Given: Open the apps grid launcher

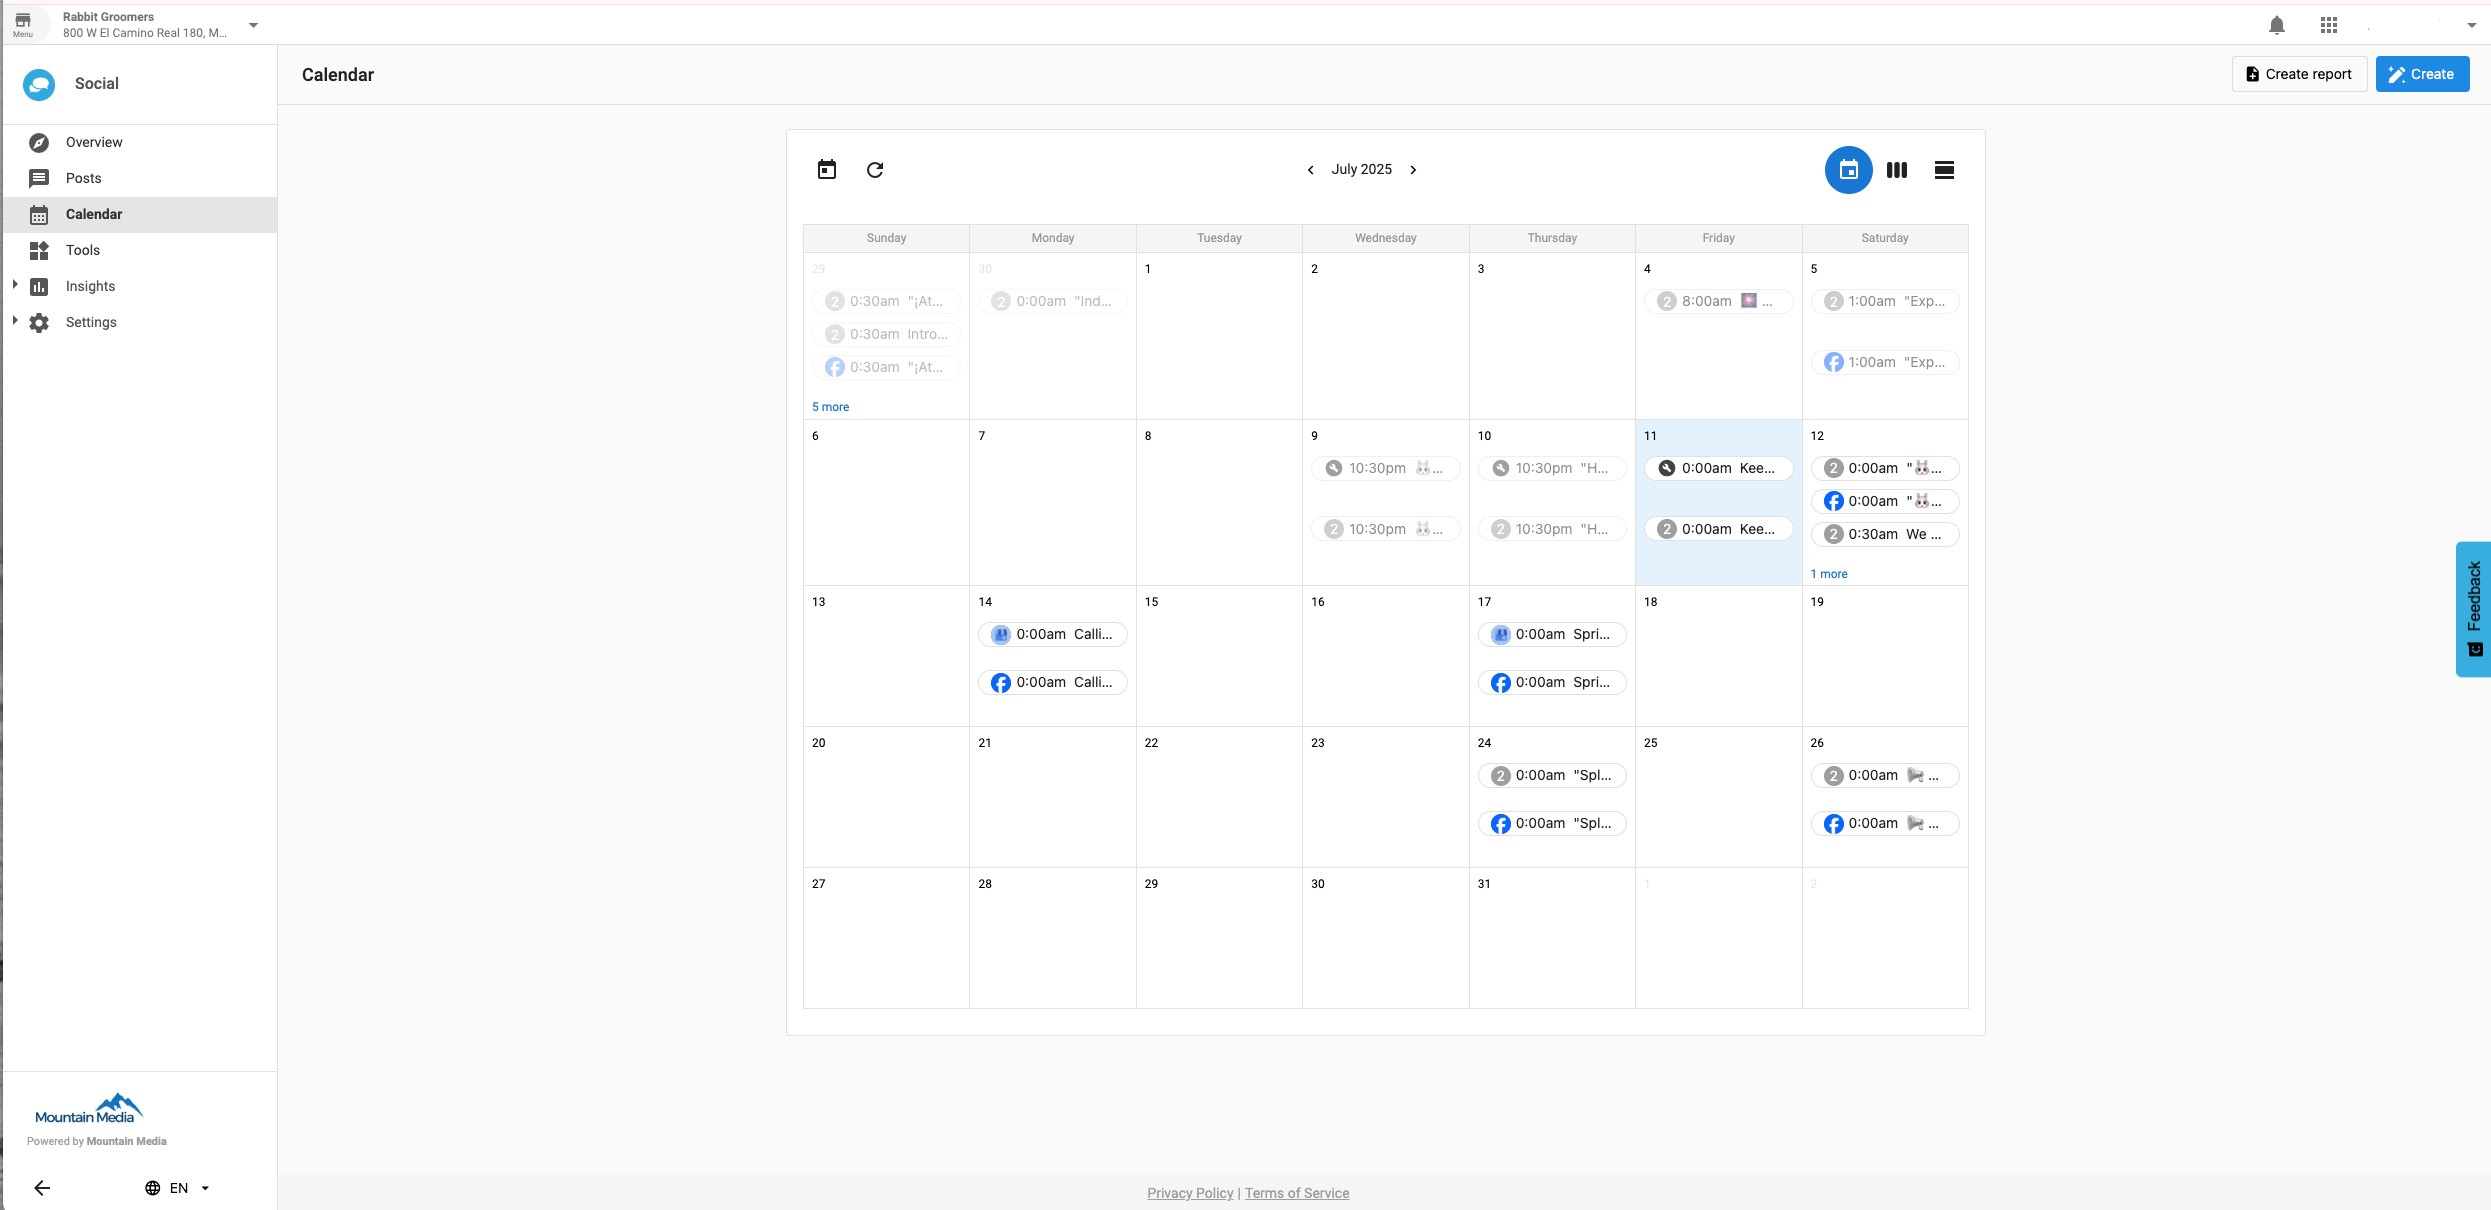Looking at the screenshot, I should click(x=2328, y=25).
